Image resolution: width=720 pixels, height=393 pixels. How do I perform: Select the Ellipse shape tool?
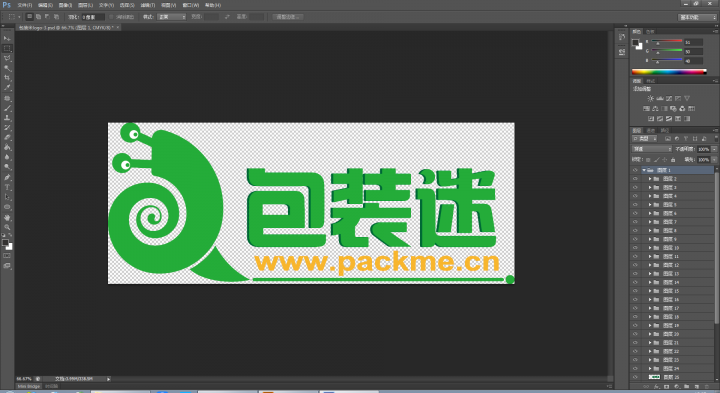[7, 207]
